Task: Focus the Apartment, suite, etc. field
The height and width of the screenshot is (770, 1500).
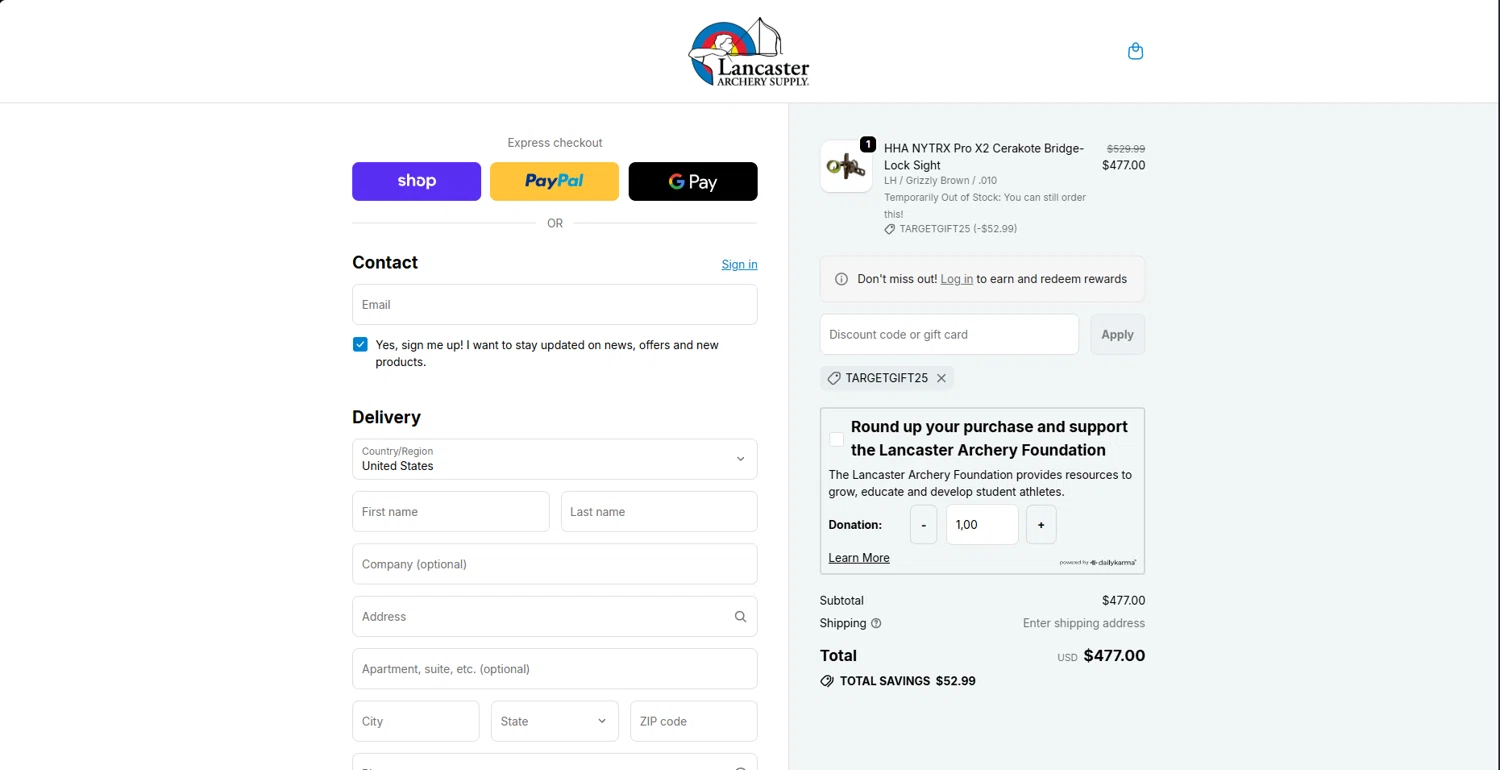Action: click(555, 669)
